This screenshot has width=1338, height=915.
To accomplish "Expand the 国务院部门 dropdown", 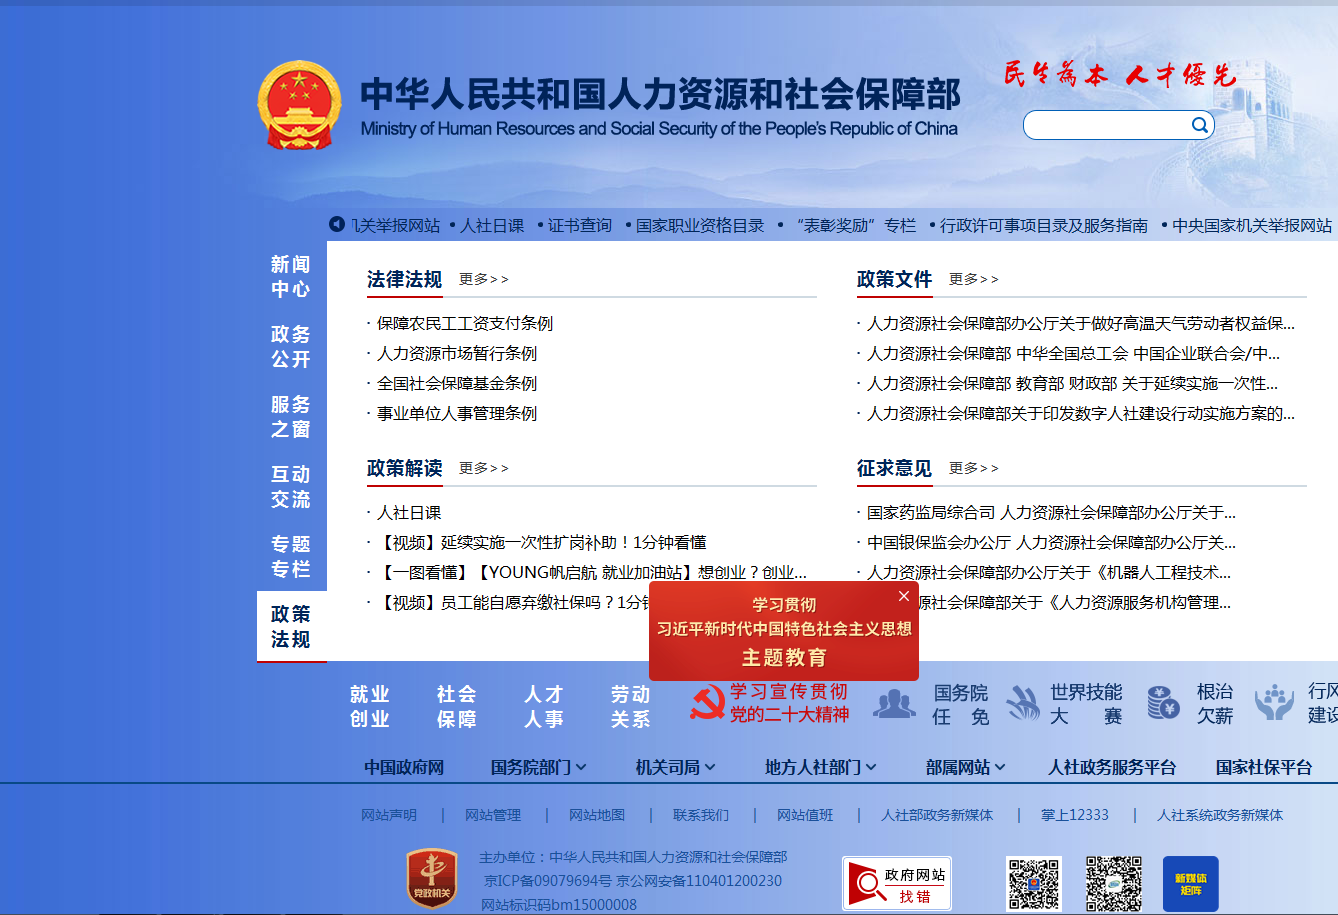I will click(538, 767).
